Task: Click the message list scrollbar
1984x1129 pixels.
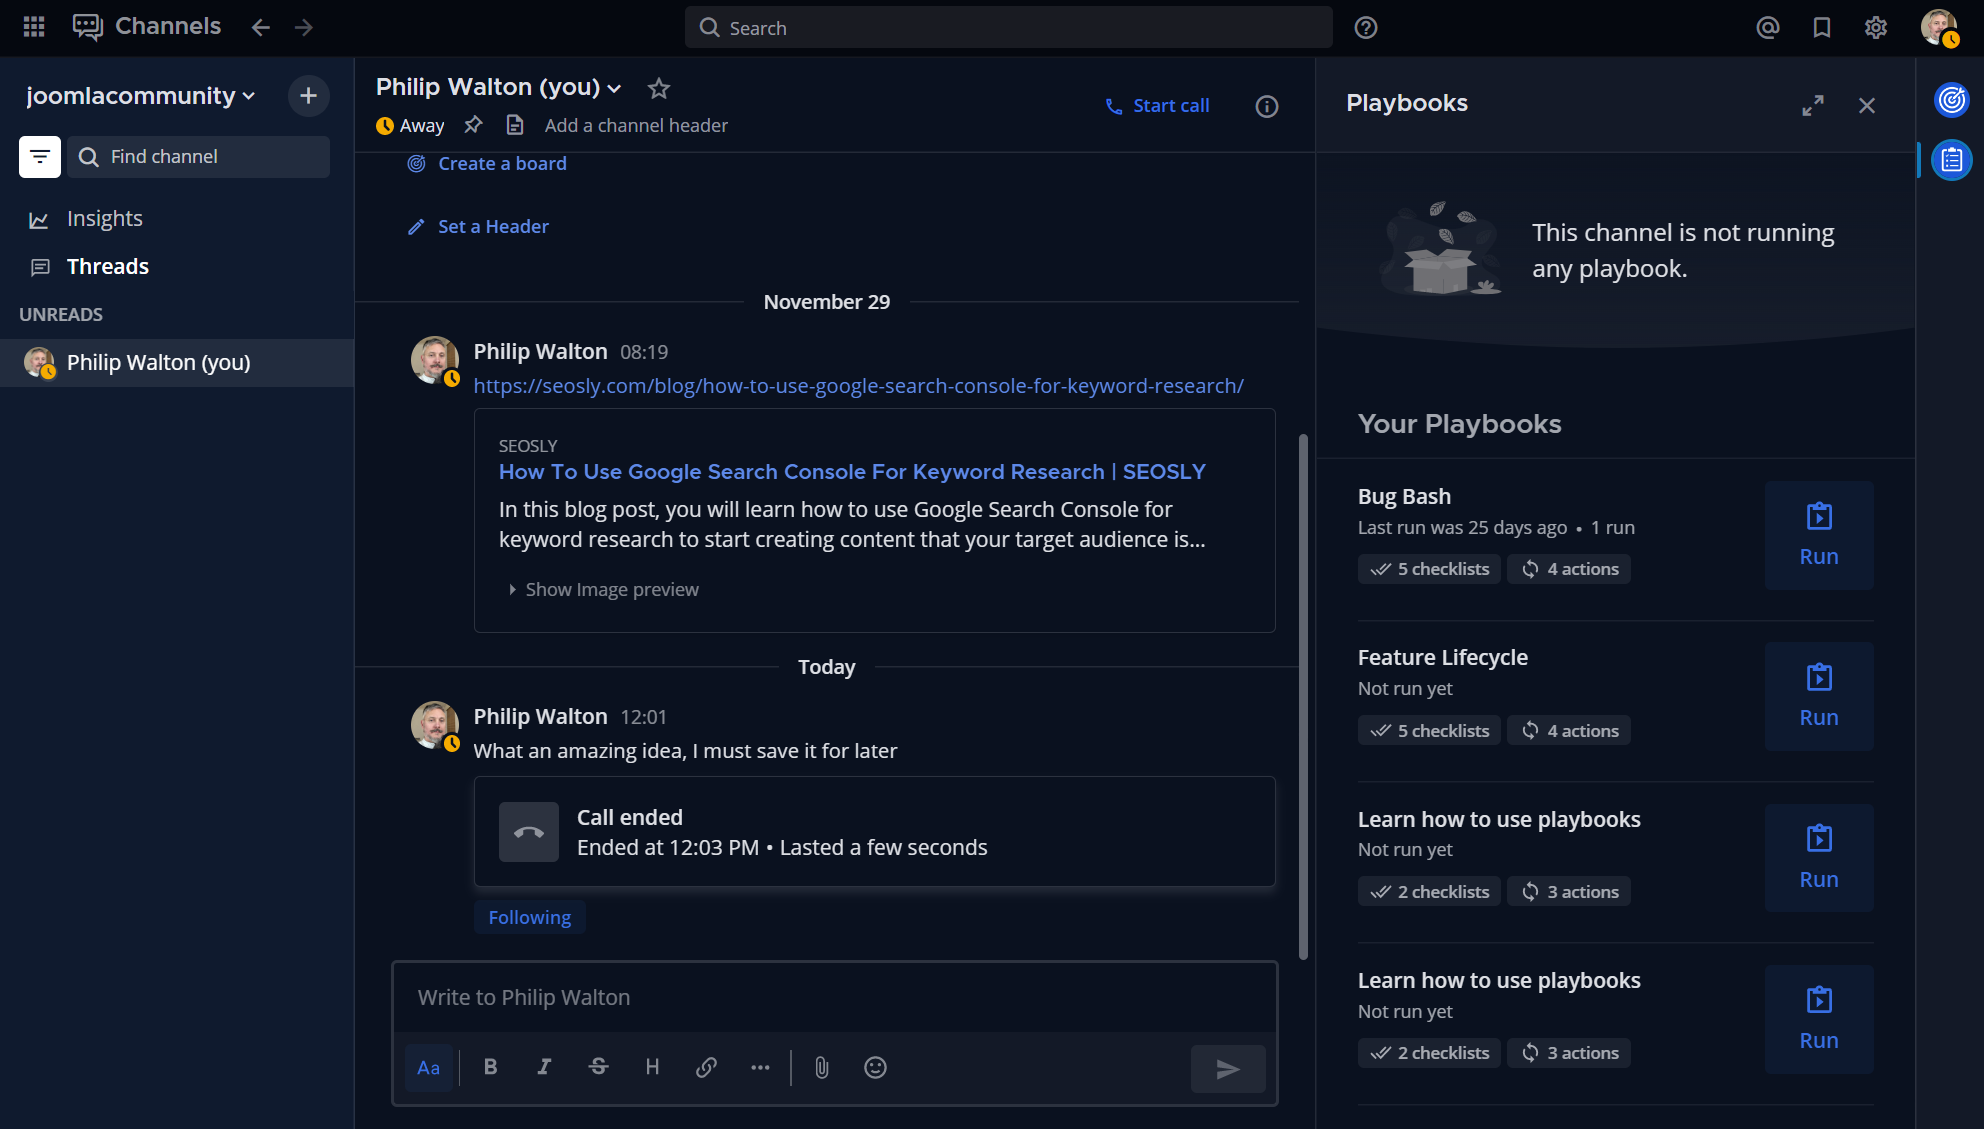Action: [1302, 695]
